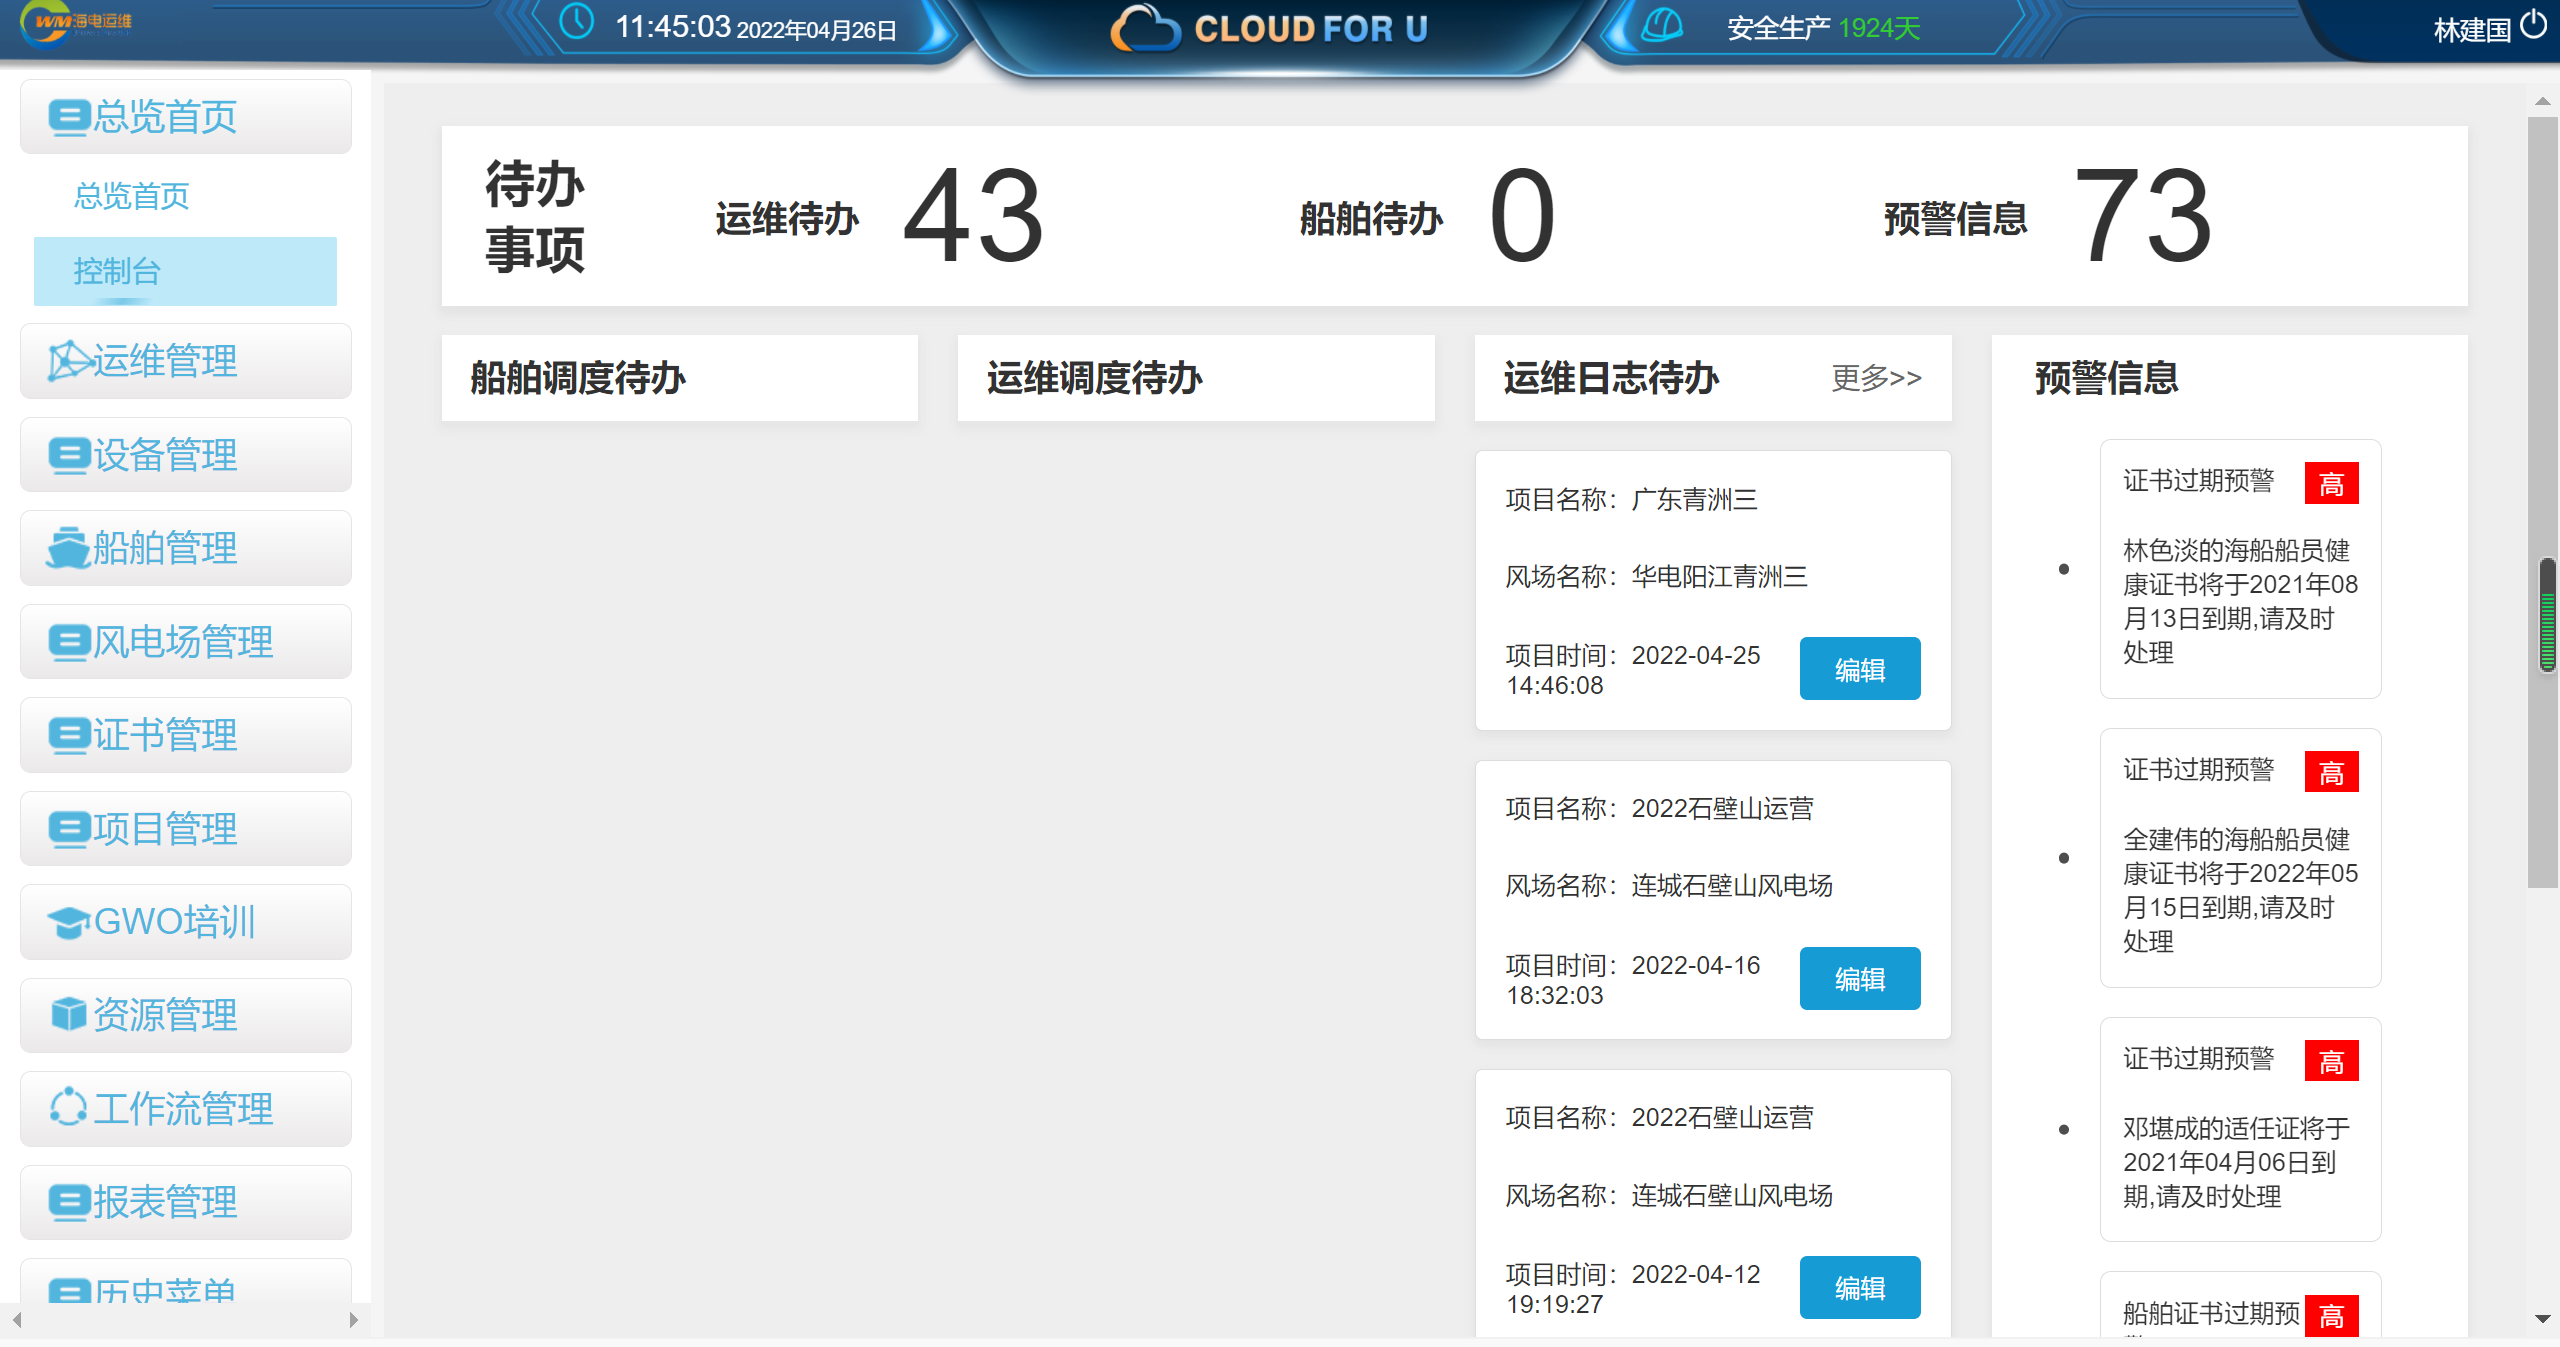Click the cloud logo icon
Viewport: 2560px width, 1347px height.
(1145, 28)
